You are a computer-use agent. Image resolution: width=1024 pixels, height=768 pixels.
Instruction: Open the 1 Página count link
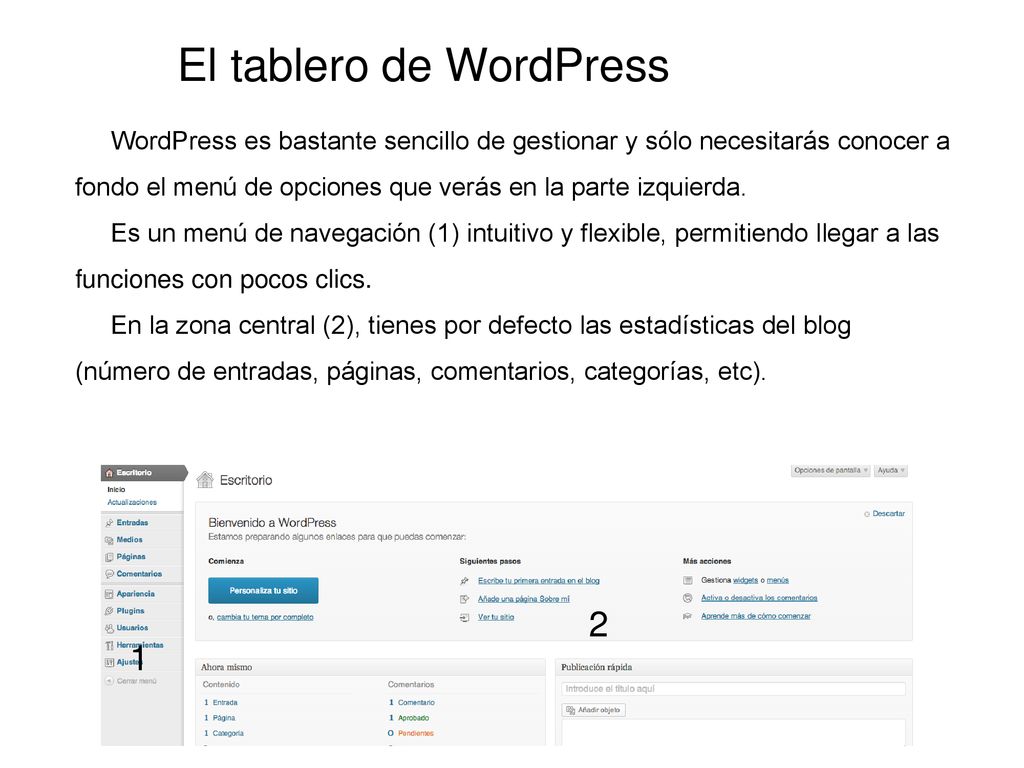(x=219, y=718)
